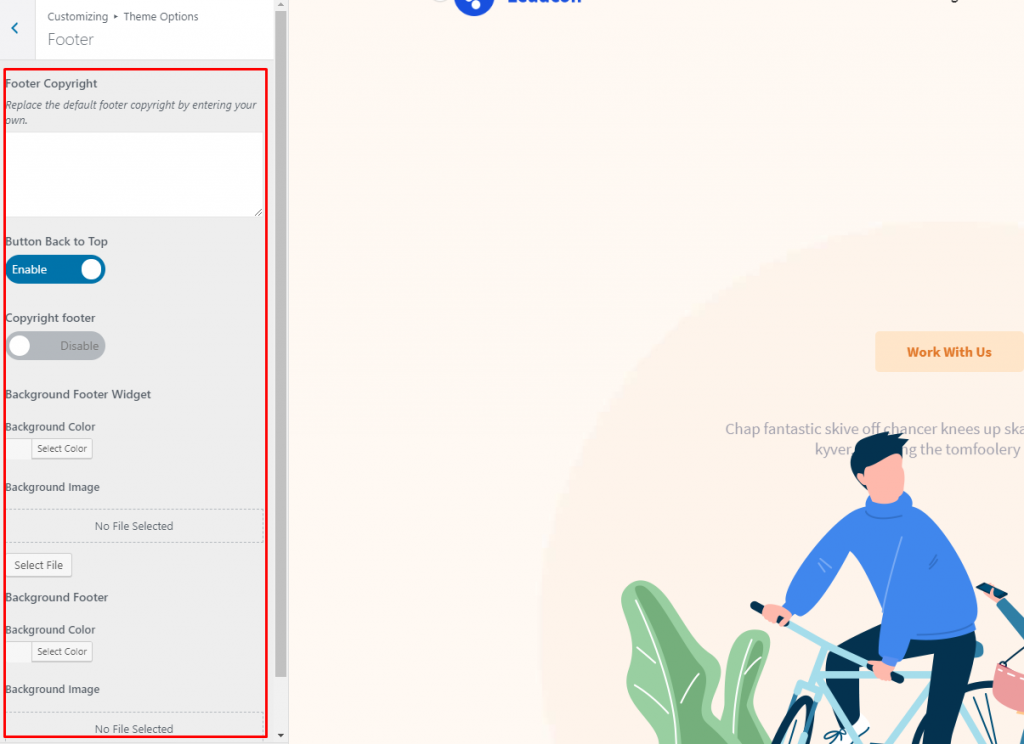The width and height of the screenshot is (1024, 744).
Task: Click the Work With Us button in preview
Action: pos(949,351)
